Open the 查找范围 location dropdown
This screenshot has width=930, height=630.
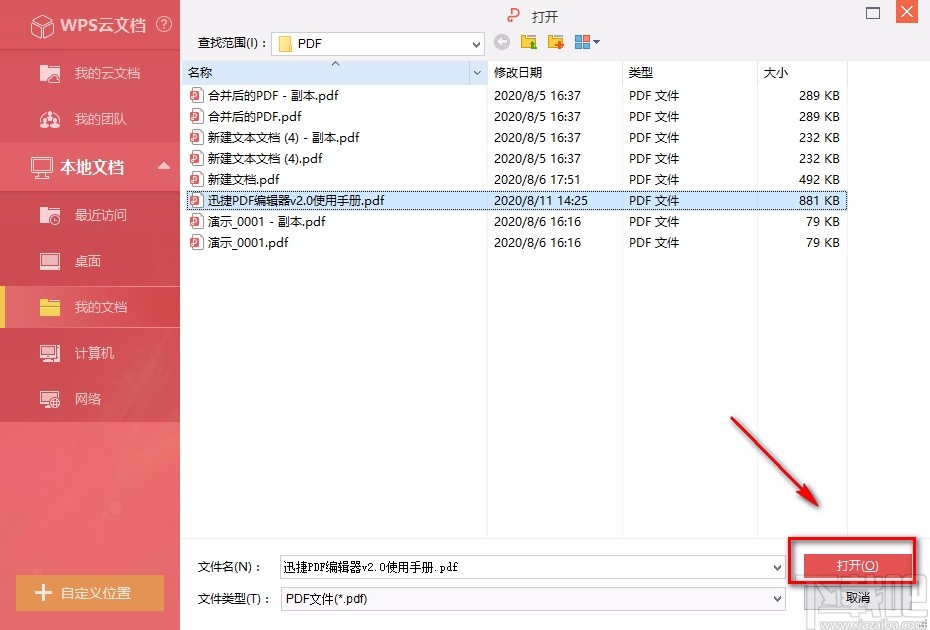[478, 43]
